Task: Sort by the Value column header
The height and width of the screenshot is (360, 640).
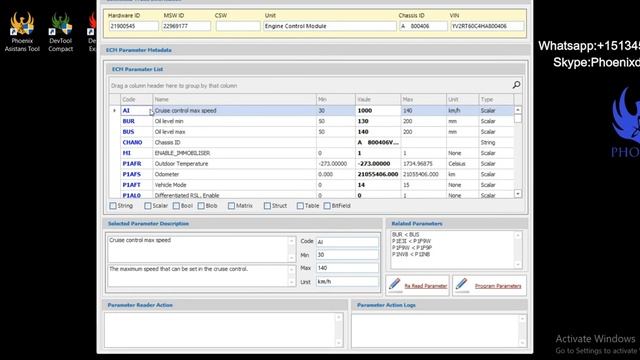Action: 378,99
